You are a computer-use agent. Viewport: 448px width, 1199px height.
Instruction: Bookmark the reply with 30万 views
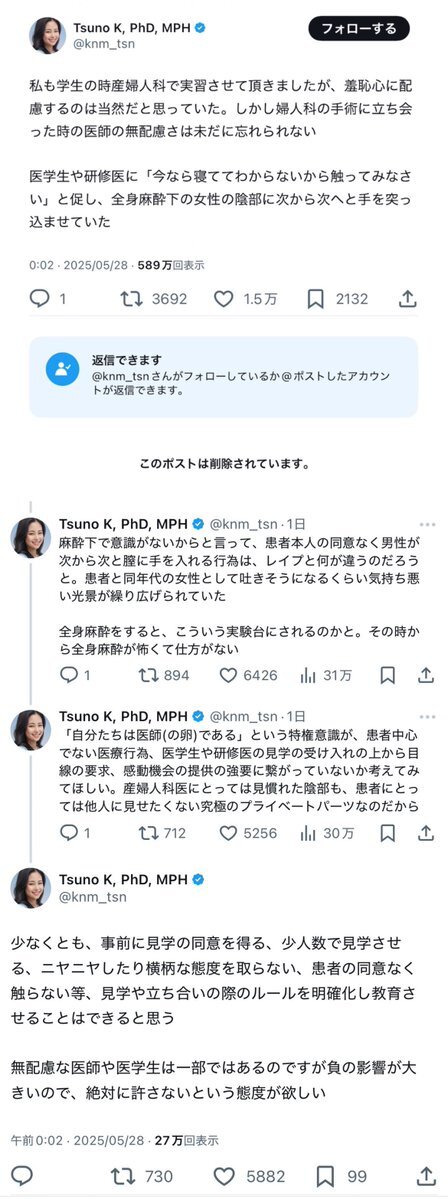388,833
